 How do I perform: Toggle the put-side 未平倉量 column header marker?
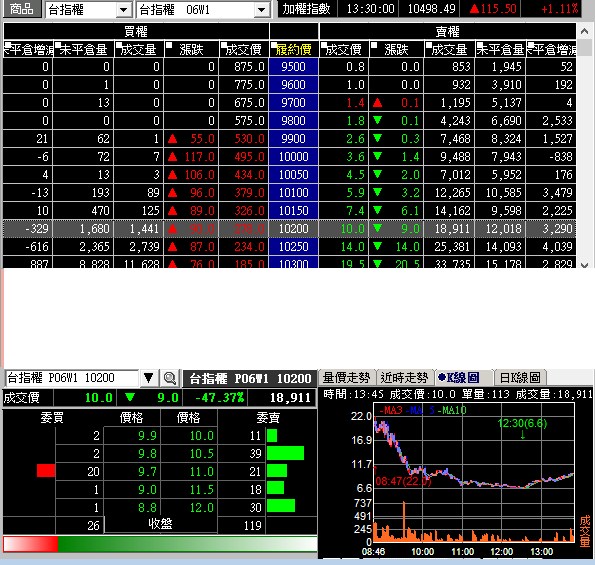tap(480, 45)
